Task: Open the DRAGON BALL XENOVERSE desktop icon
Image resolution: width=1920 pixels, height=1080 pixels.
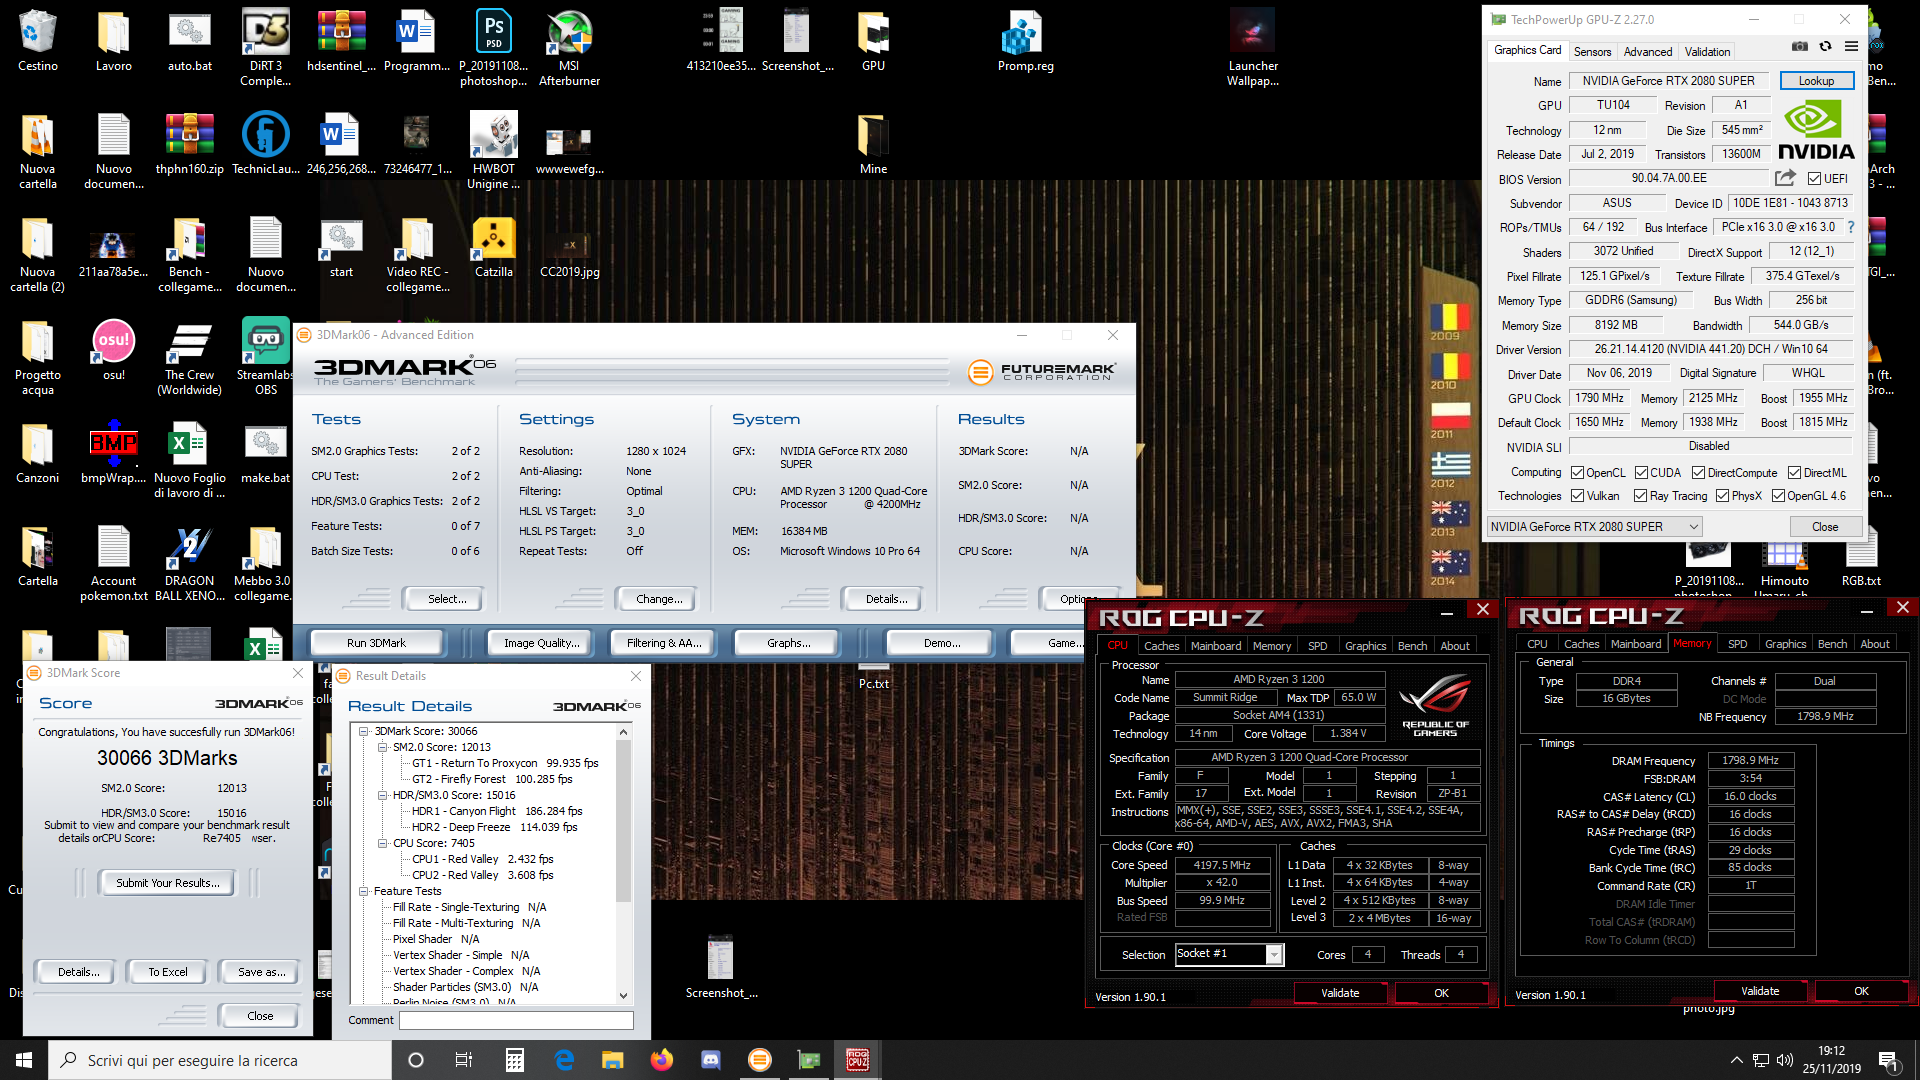Action: (189, 564)
